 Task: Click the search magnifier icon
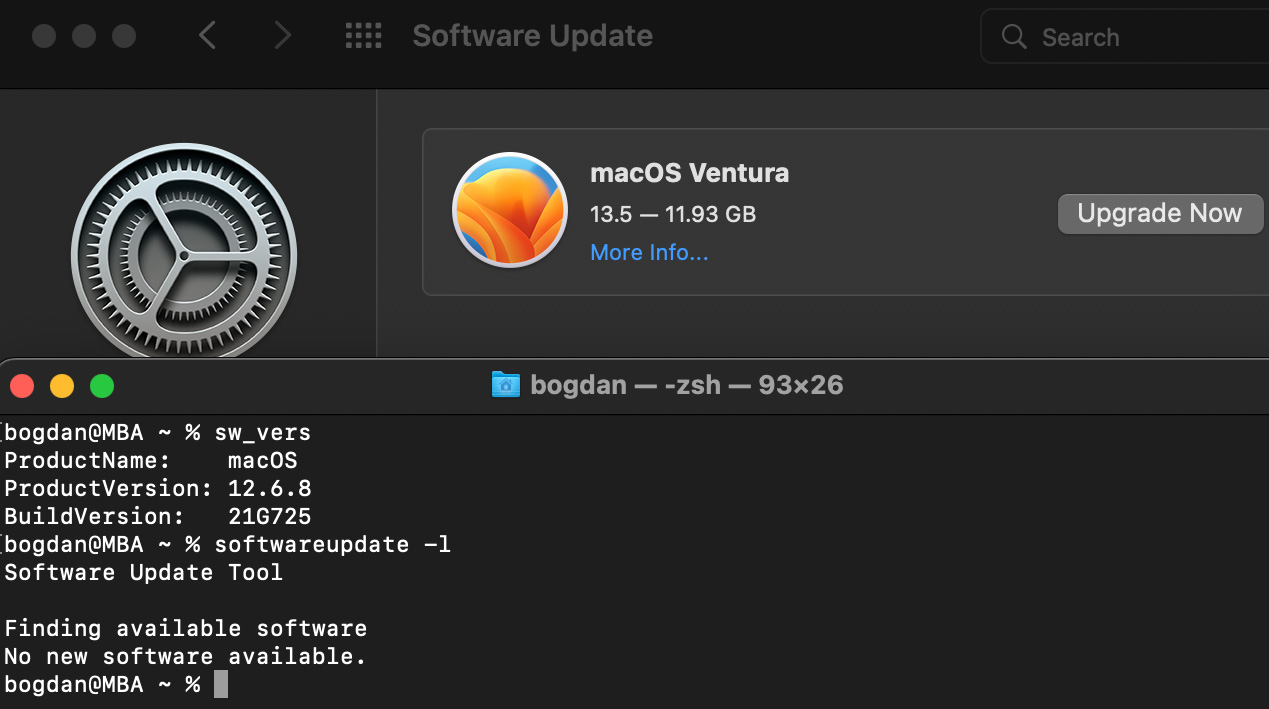coord(1014,37)
